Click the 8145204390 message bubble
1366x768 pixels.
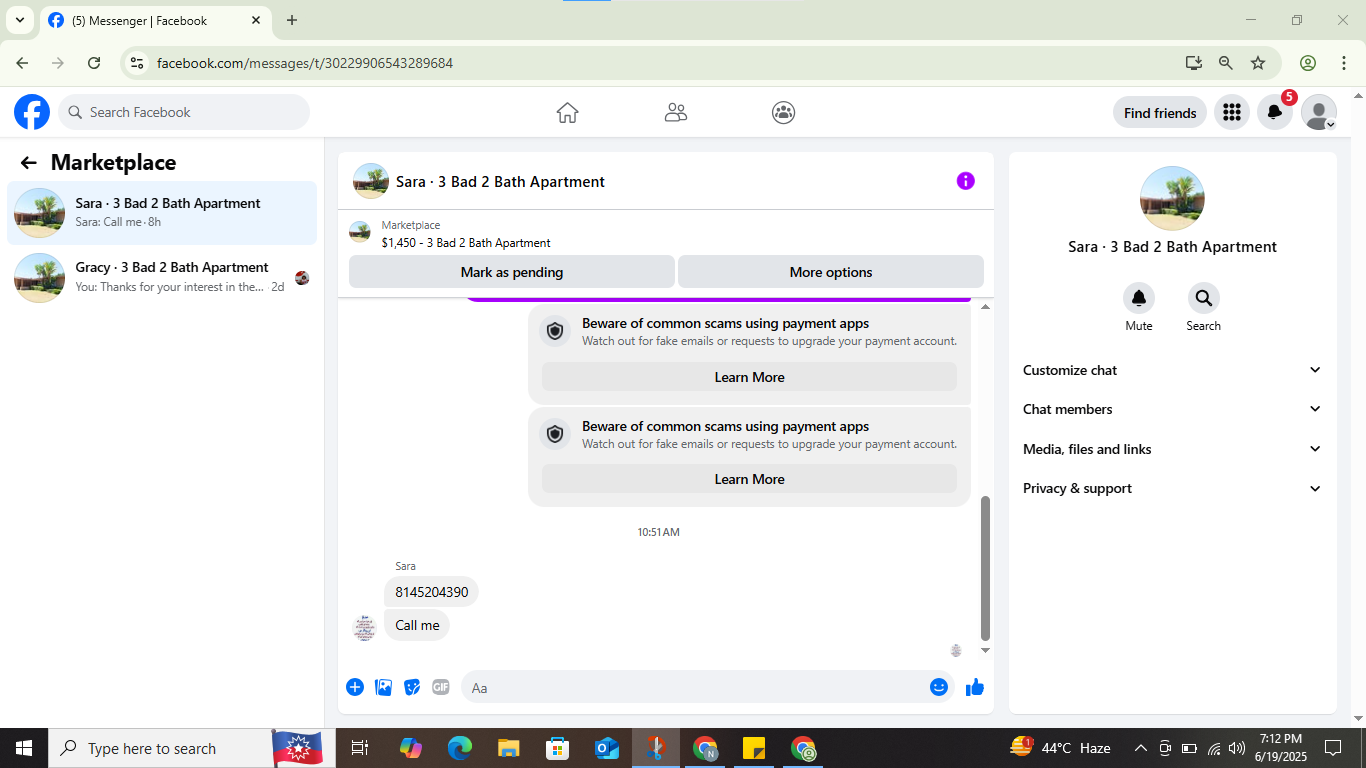pyautogui.click(x=431, y=592)
